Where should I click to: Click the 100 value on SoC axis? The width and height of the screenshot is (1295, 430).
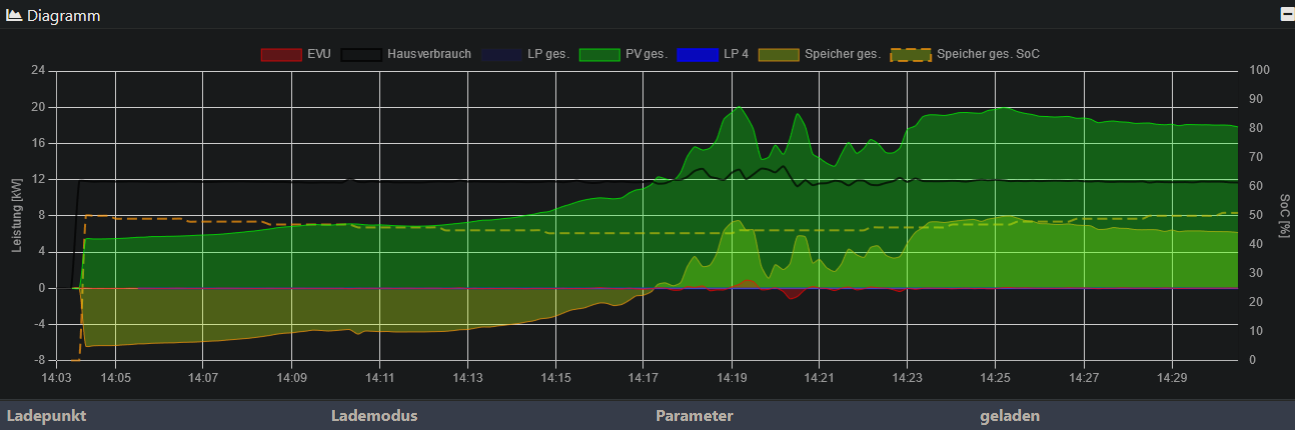1260,71
